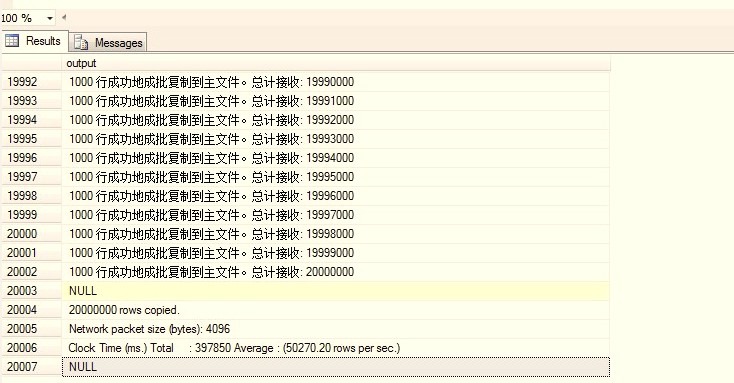The width and height of the screenshot is (734, 383).
Task: Click the horizontal scroll left arrow
Action: [64, 18]
